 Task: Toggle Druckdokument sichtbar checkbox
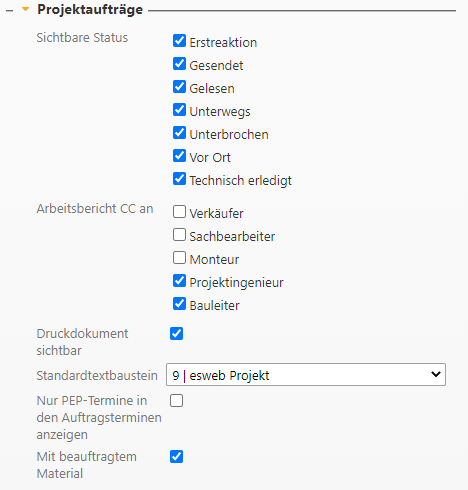click(x=176, y=334)
